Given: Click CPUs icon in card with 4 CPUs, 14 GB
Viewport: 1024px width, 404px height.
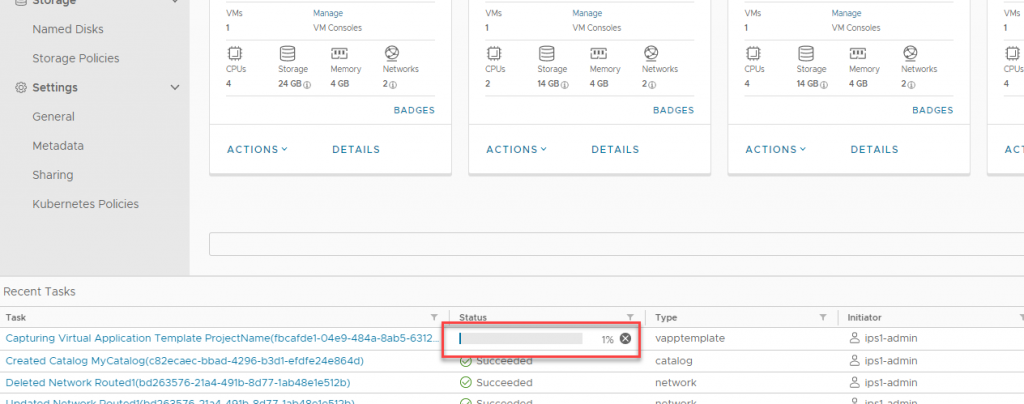Looking at the screenshot, I should tap(752, 53).
